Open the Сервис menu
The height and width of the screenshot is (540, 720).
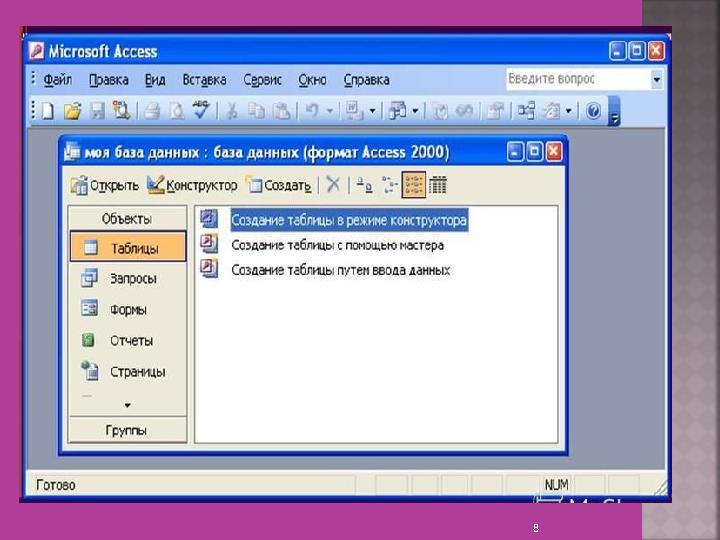click(x=262, y=80)
